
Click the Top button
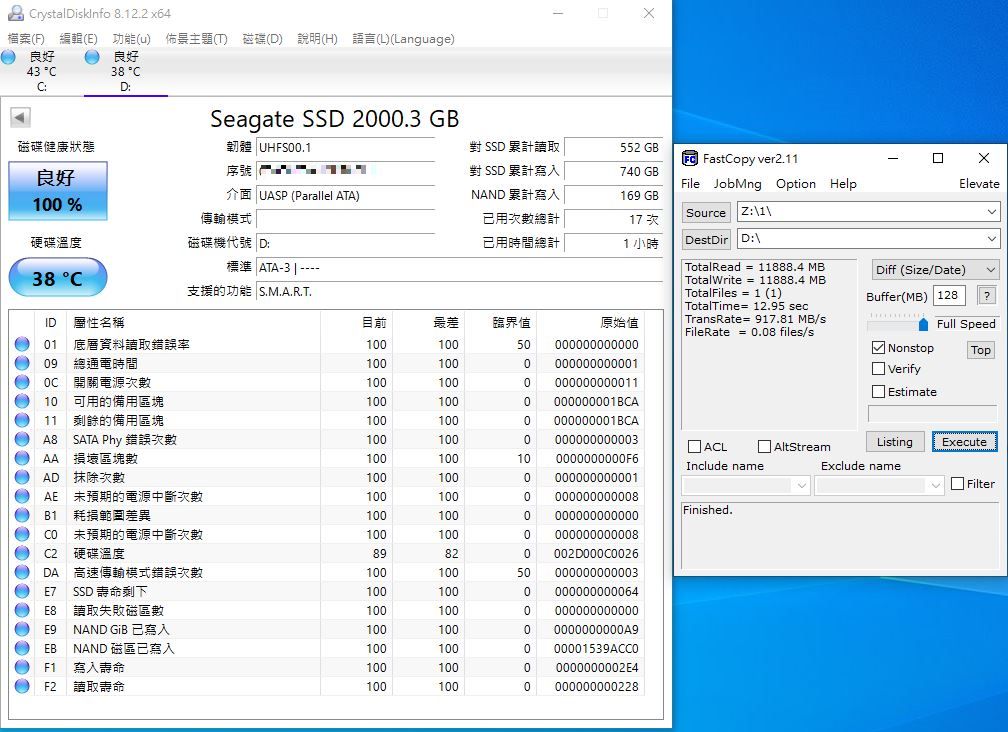[980, 350]
